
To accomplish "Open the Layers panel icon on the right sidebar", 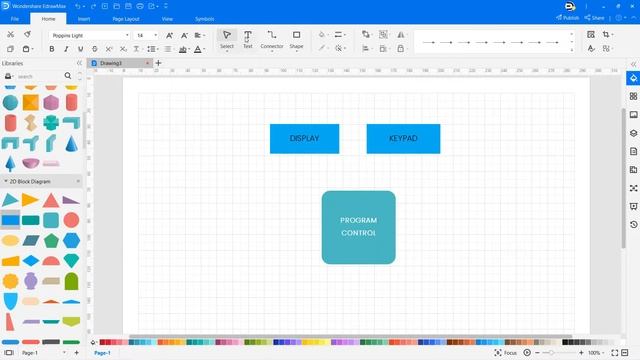I will (x=633, y=133).
